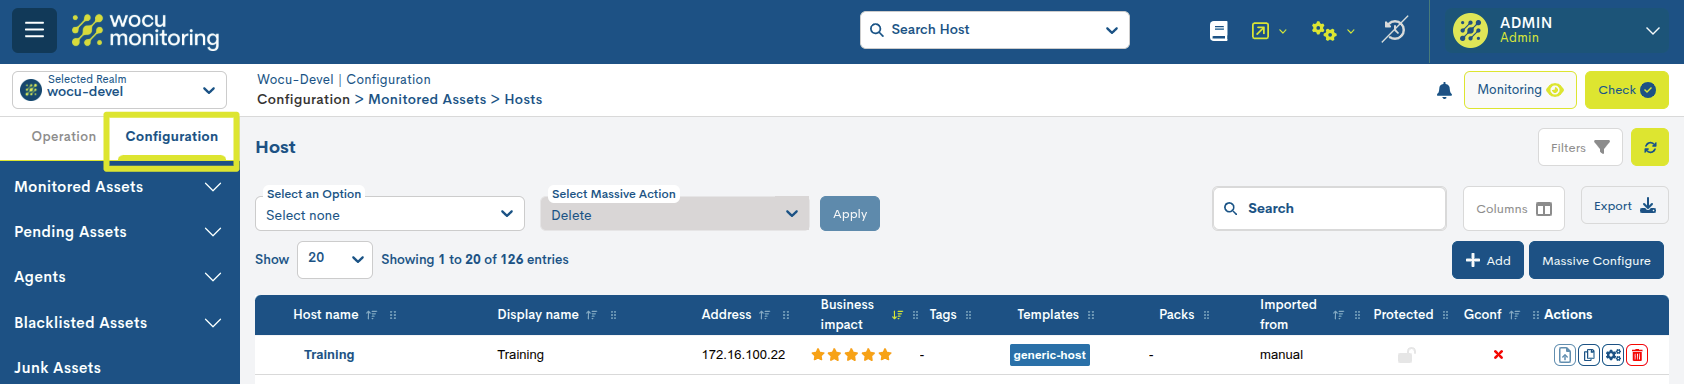Screen dimensions: 1684x384
Task: Sort by Business impact column
Action: coord(897,315)
